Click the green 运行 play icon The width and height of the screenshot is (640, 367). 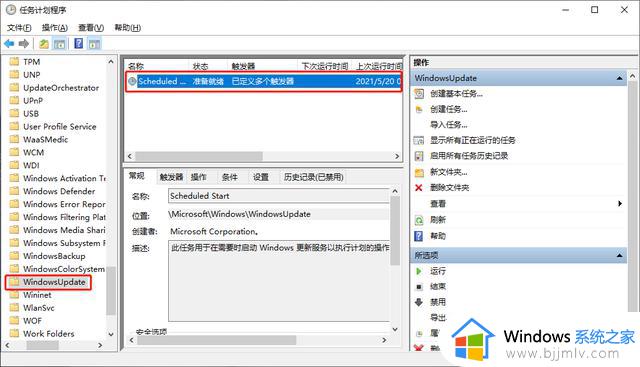coord(419,271)
